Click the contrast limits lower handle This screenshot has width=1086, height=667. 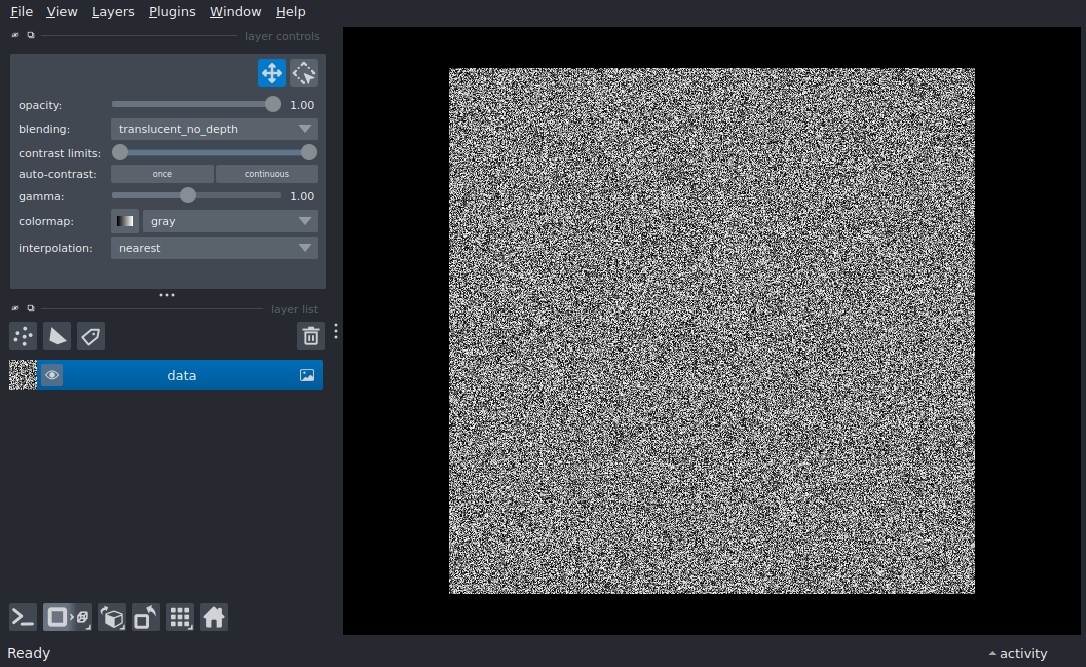120,152
